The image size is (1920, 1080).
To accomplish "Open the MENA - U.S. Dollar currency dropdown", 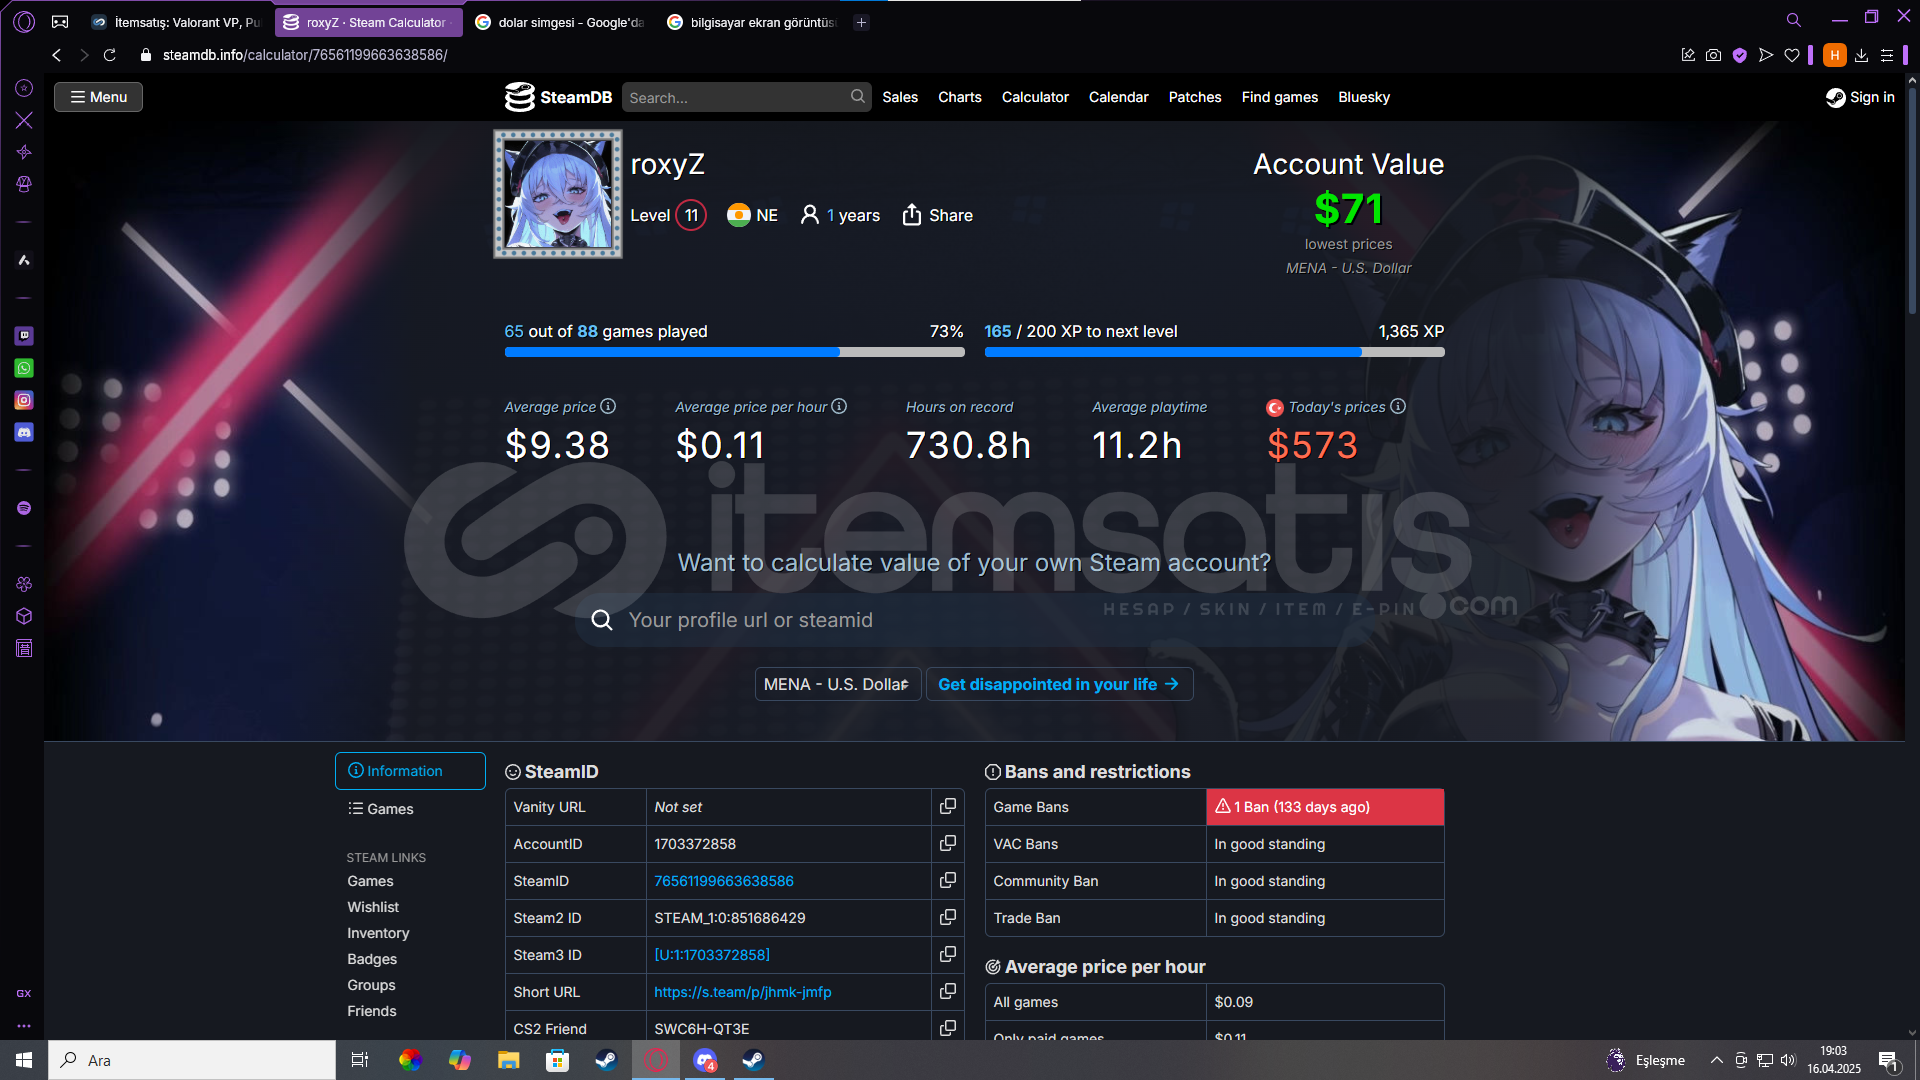I will 838,684.
